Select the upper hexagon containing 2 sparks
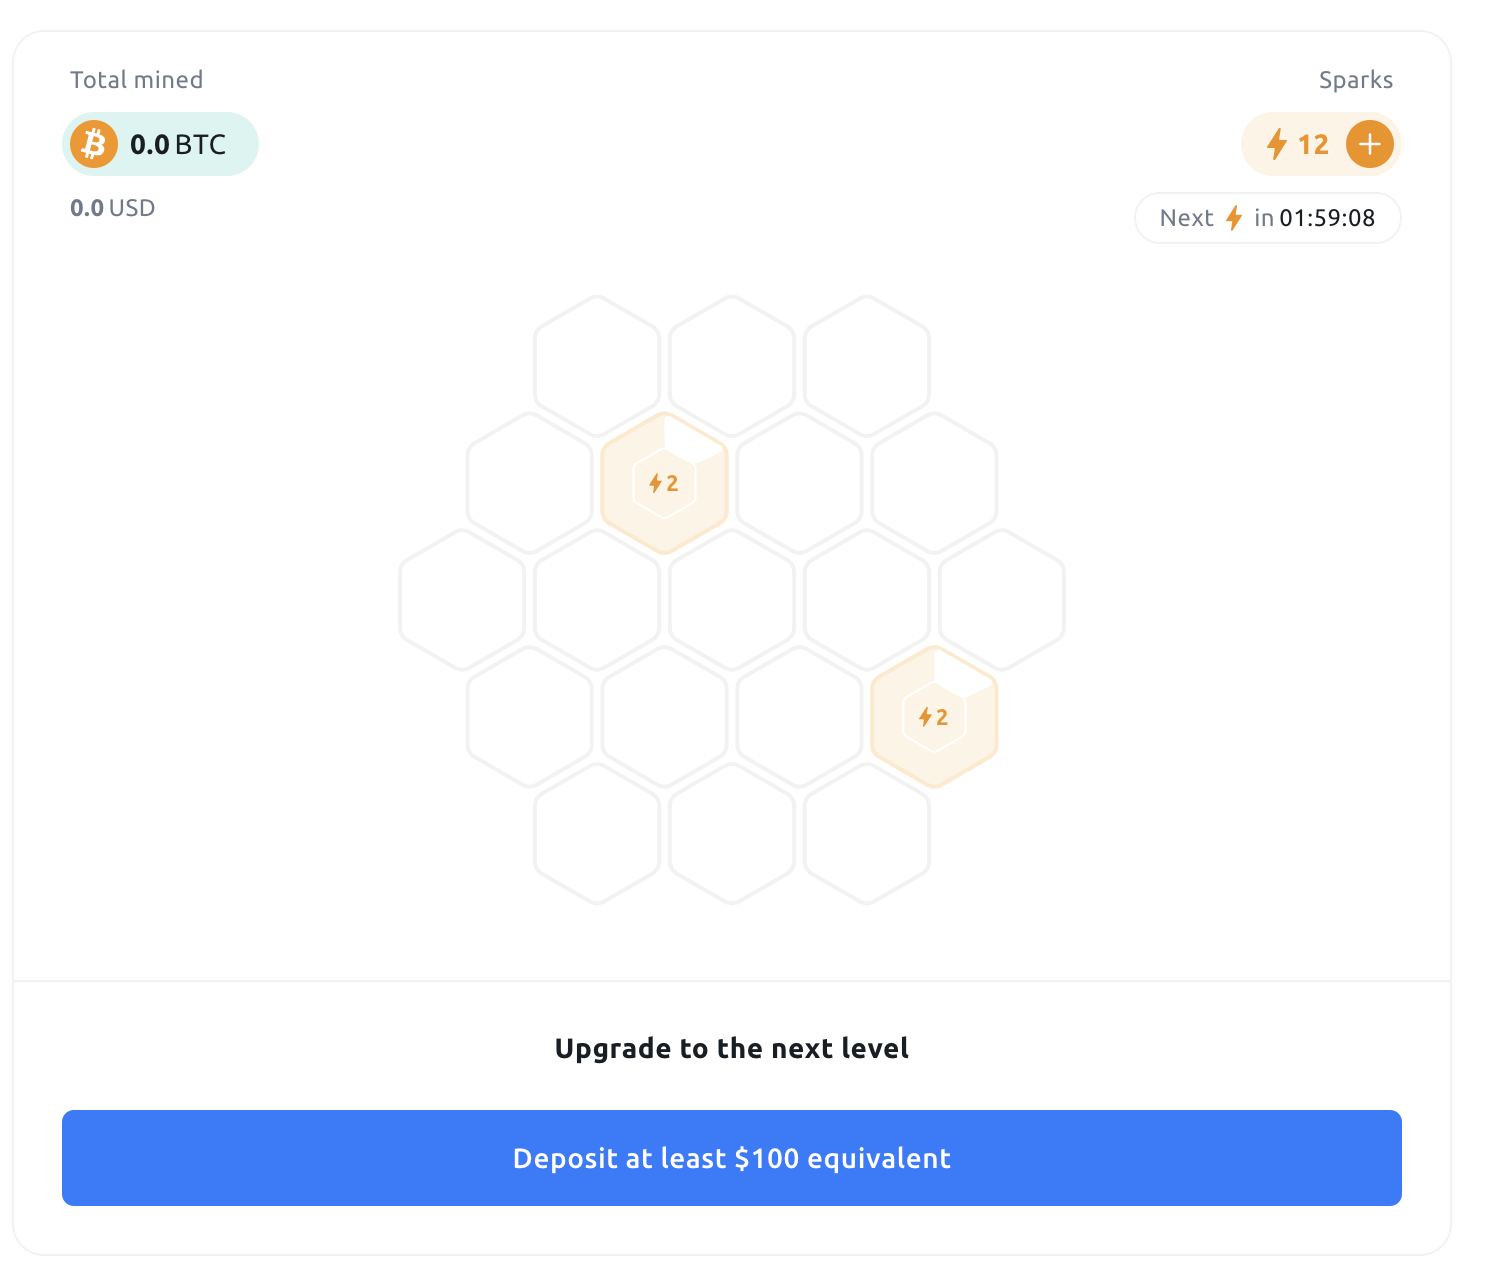Image resolution: width=1488 pixels, height=1274 pixels. 664,482
